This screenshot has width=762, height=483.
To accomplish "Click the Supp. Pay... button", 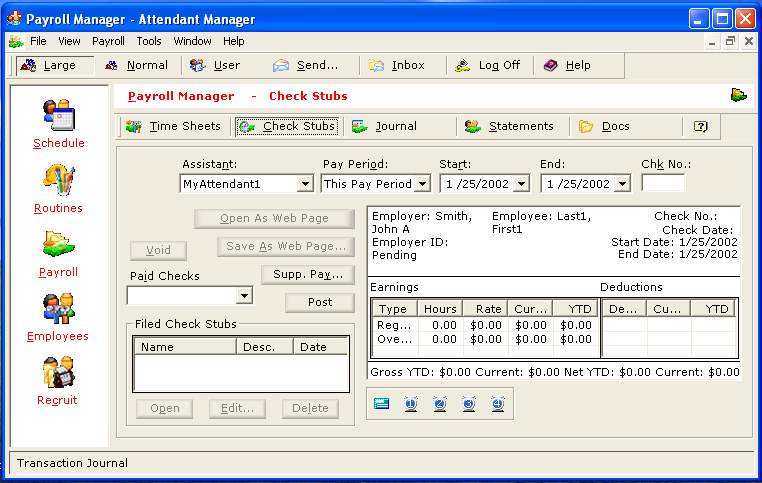I will point(308,274).
